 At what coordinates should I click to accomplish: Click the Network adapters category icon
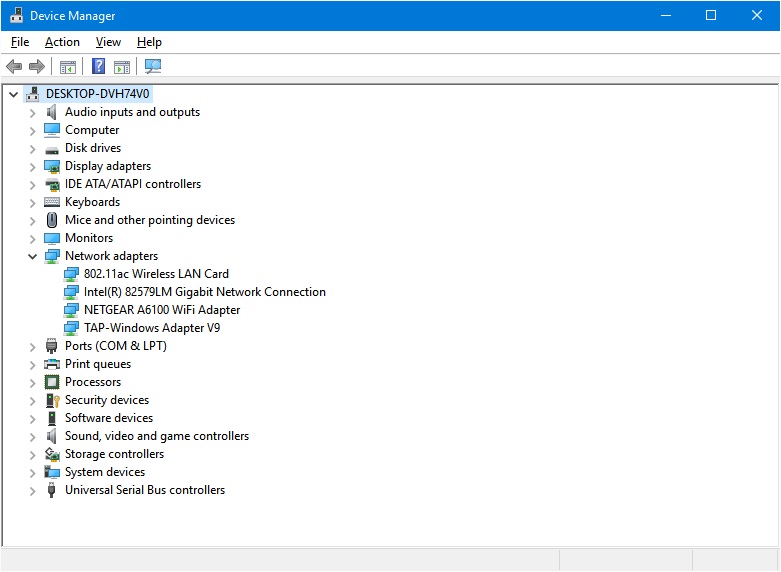coord(52,256)
